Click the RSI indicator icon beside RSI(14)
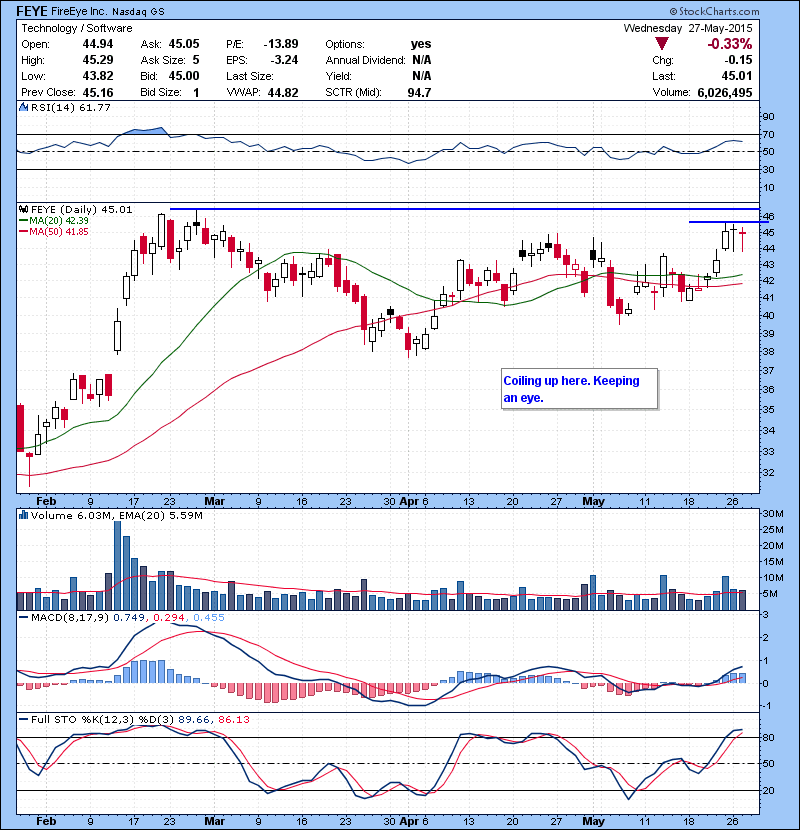Screen dimensions: 800x830 23,107
